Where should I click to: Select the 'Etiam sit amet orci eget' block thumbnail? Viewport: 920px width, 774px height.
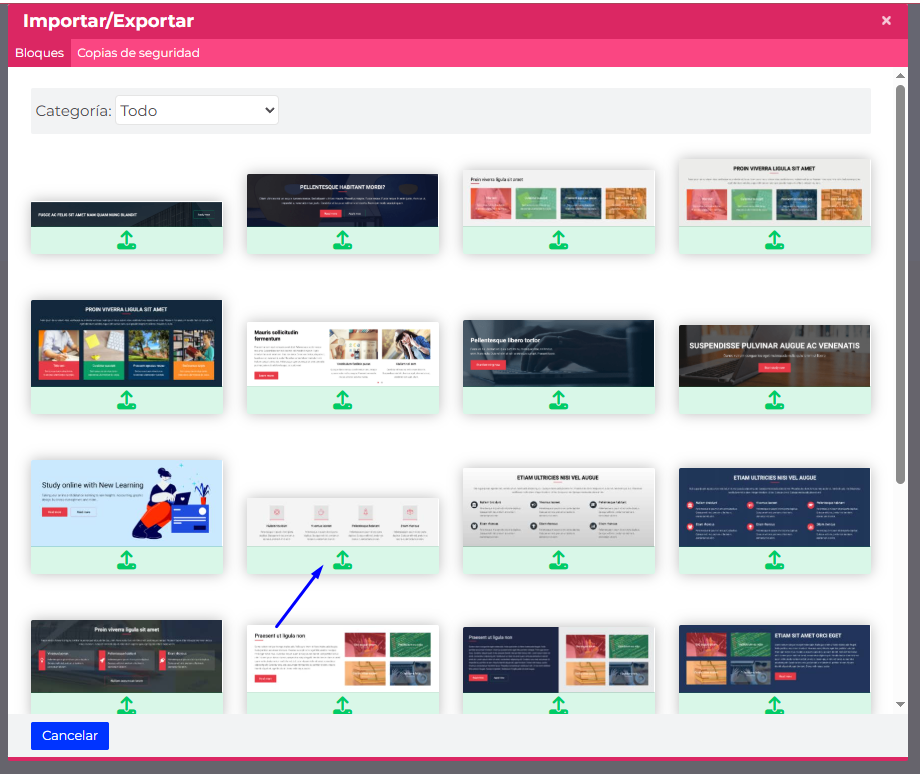pyautogui.click(x=774, y=659)
